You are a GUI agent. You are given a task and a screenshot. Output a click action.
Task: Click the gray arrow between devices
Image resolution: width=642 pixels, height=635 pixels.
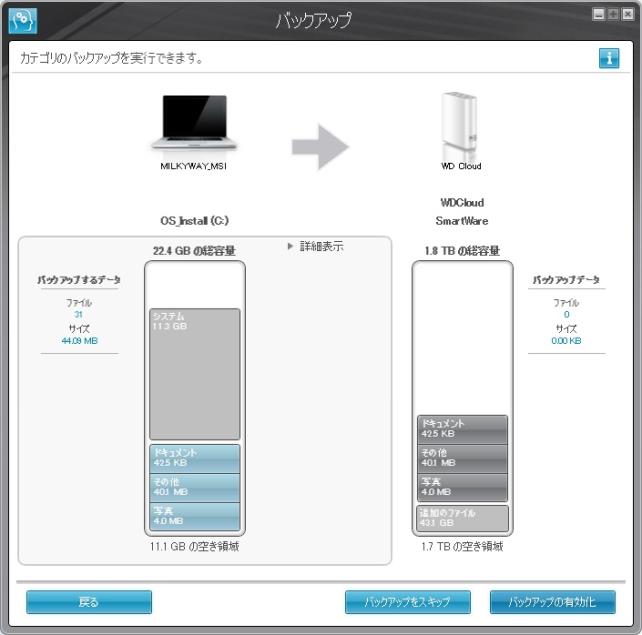coord(320,147)
